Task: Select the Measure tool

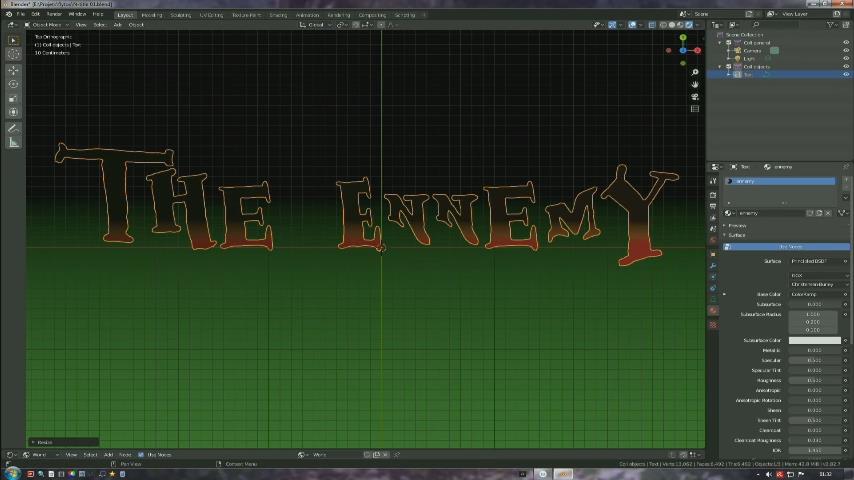Action: 13,142
